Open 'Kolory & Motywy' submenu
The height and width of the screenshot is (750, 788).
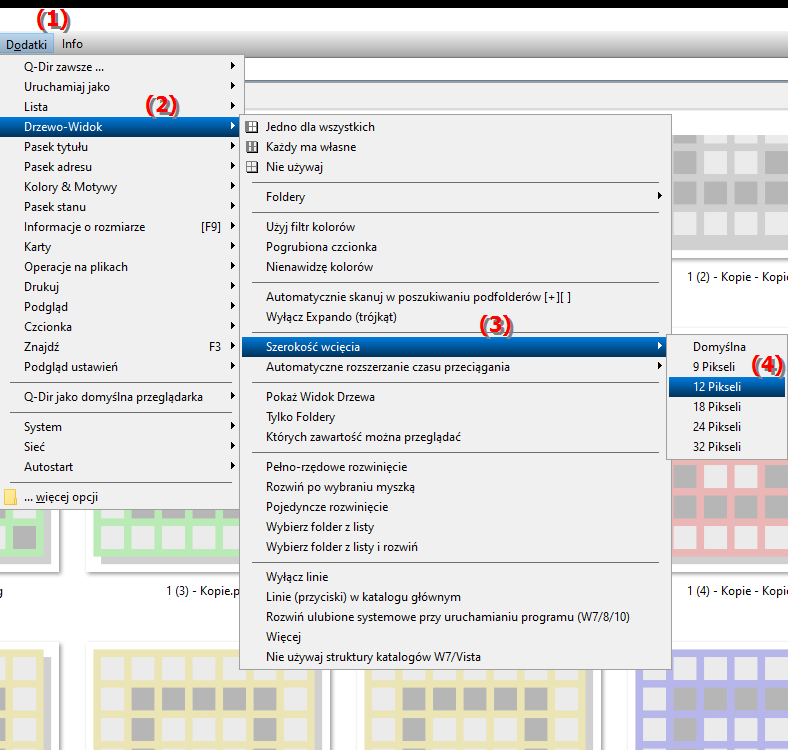coord(120,187)
